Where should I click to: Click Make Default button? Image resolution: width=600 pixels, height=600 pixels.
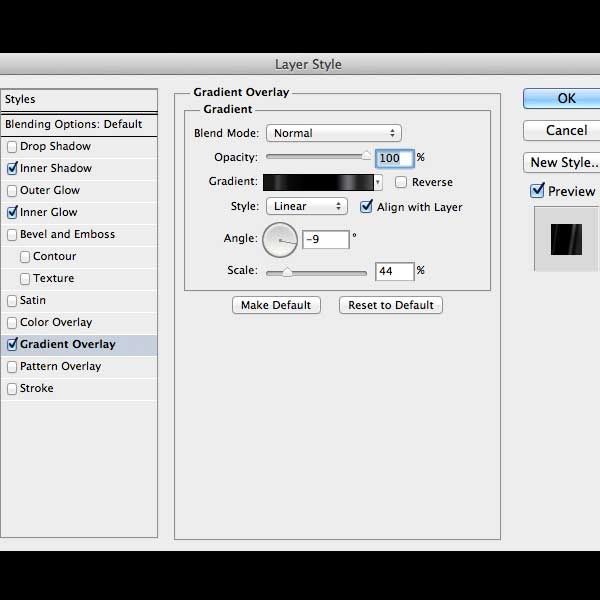276,305
